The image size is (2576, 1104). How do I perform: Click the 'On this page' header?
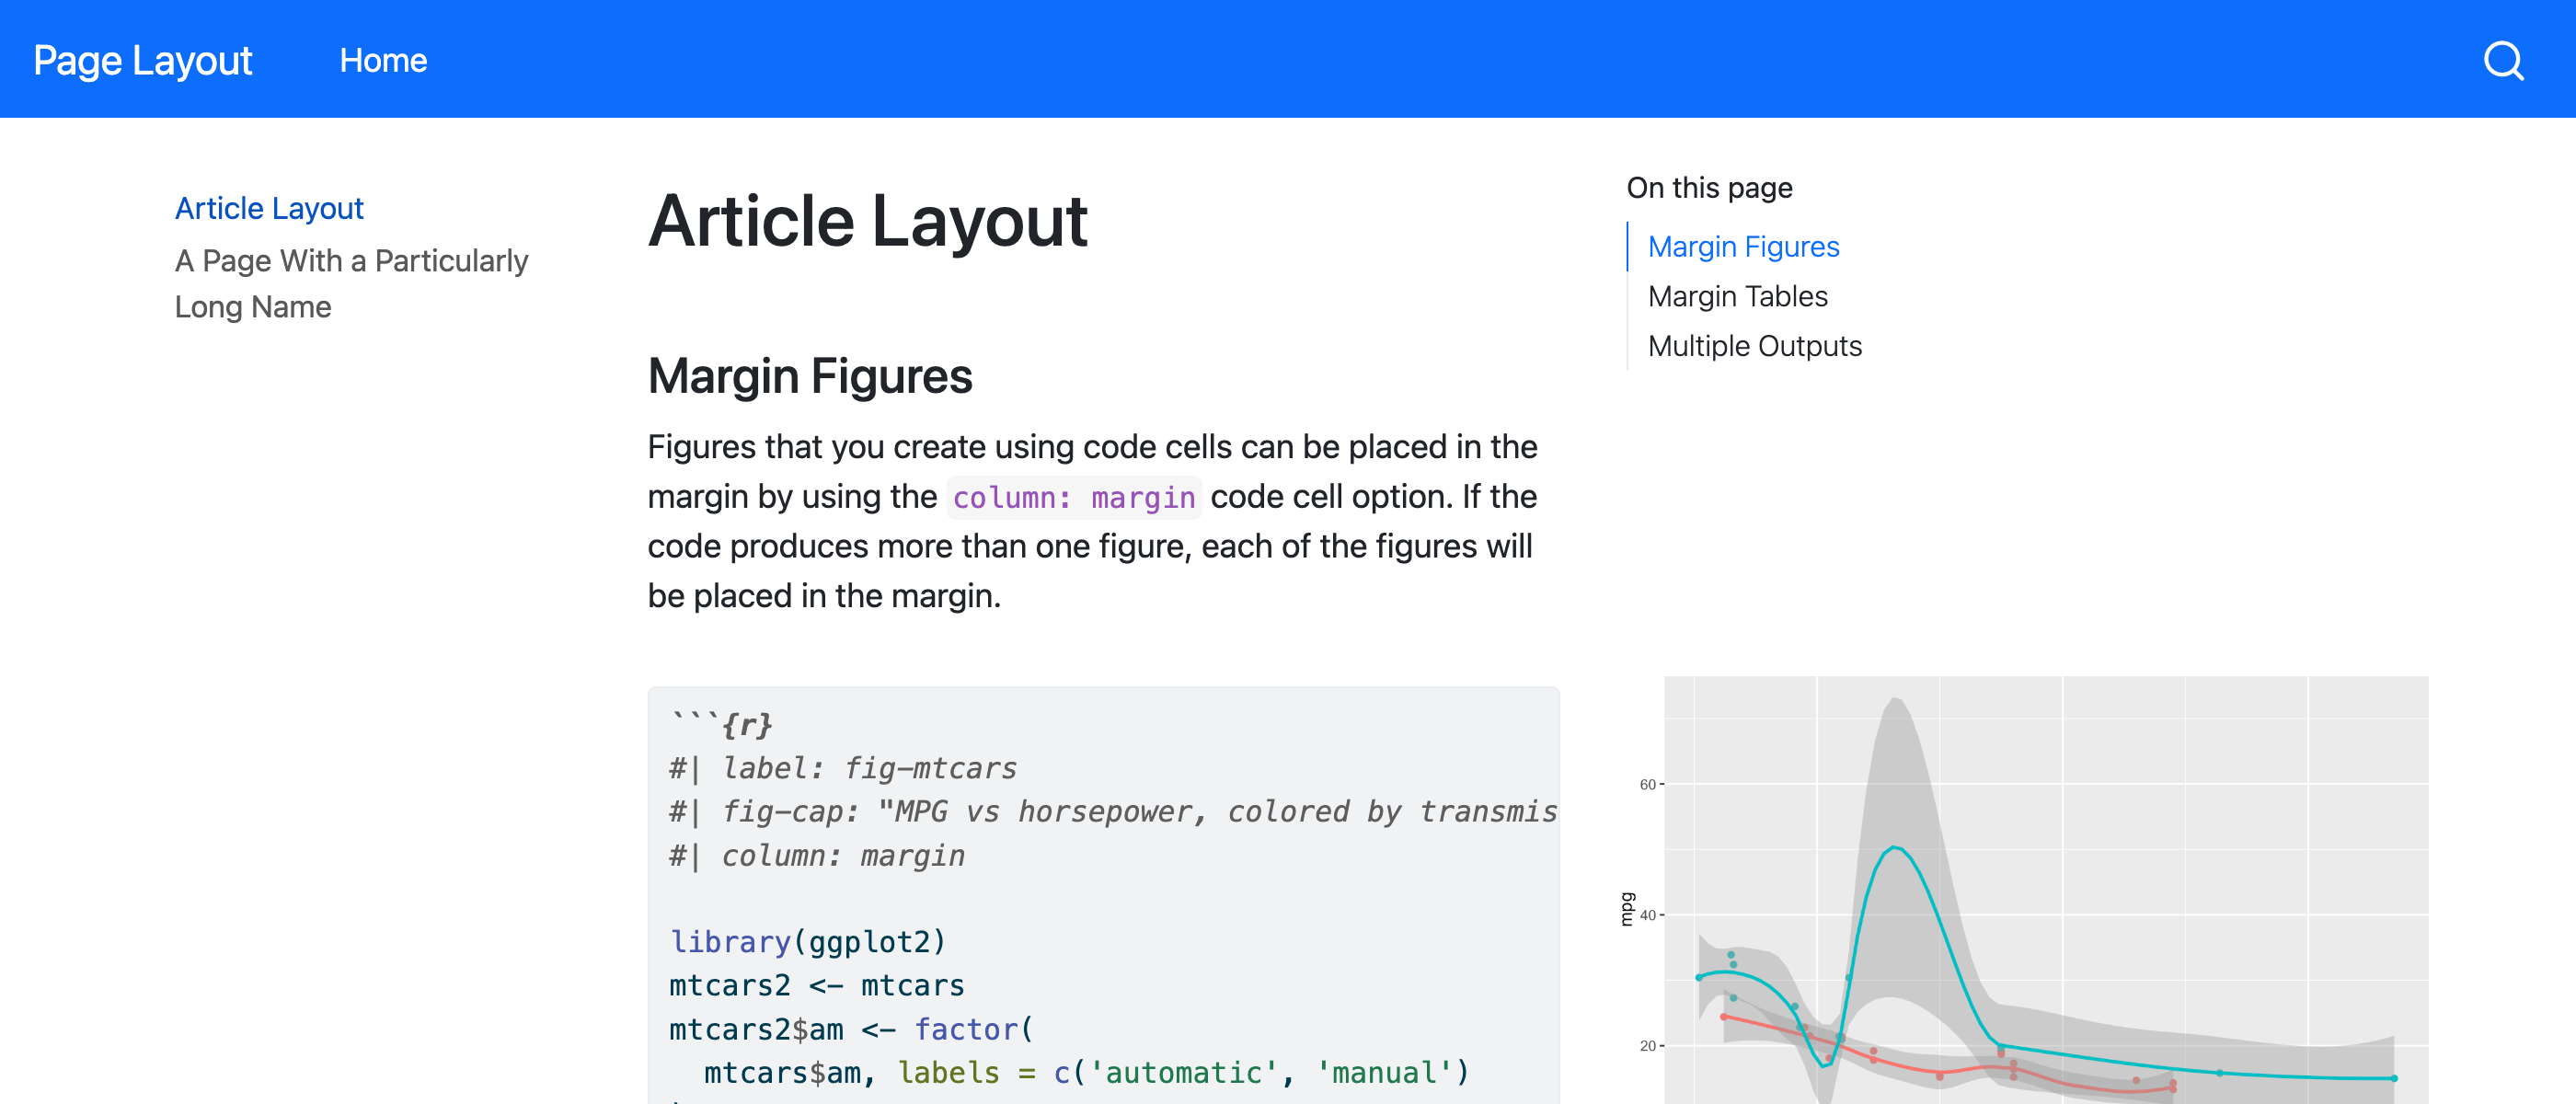(1709, 187)
